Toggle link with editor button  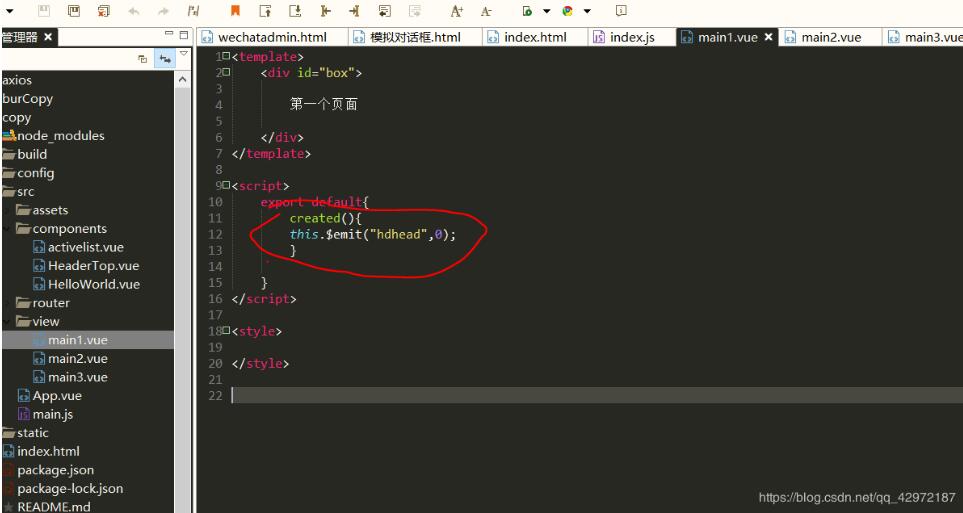(x=165, y=59)
